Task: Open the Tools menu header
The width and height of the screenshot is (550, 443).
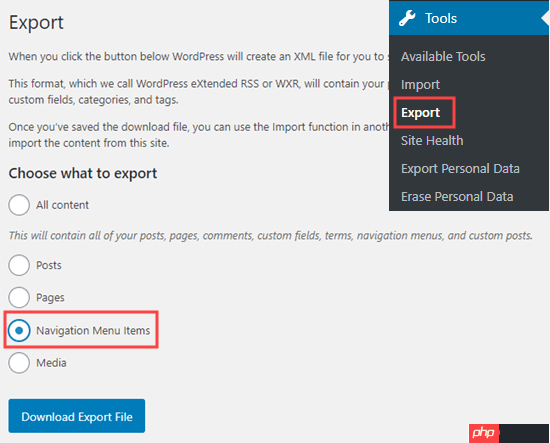Action: click(x=469, y=18)
